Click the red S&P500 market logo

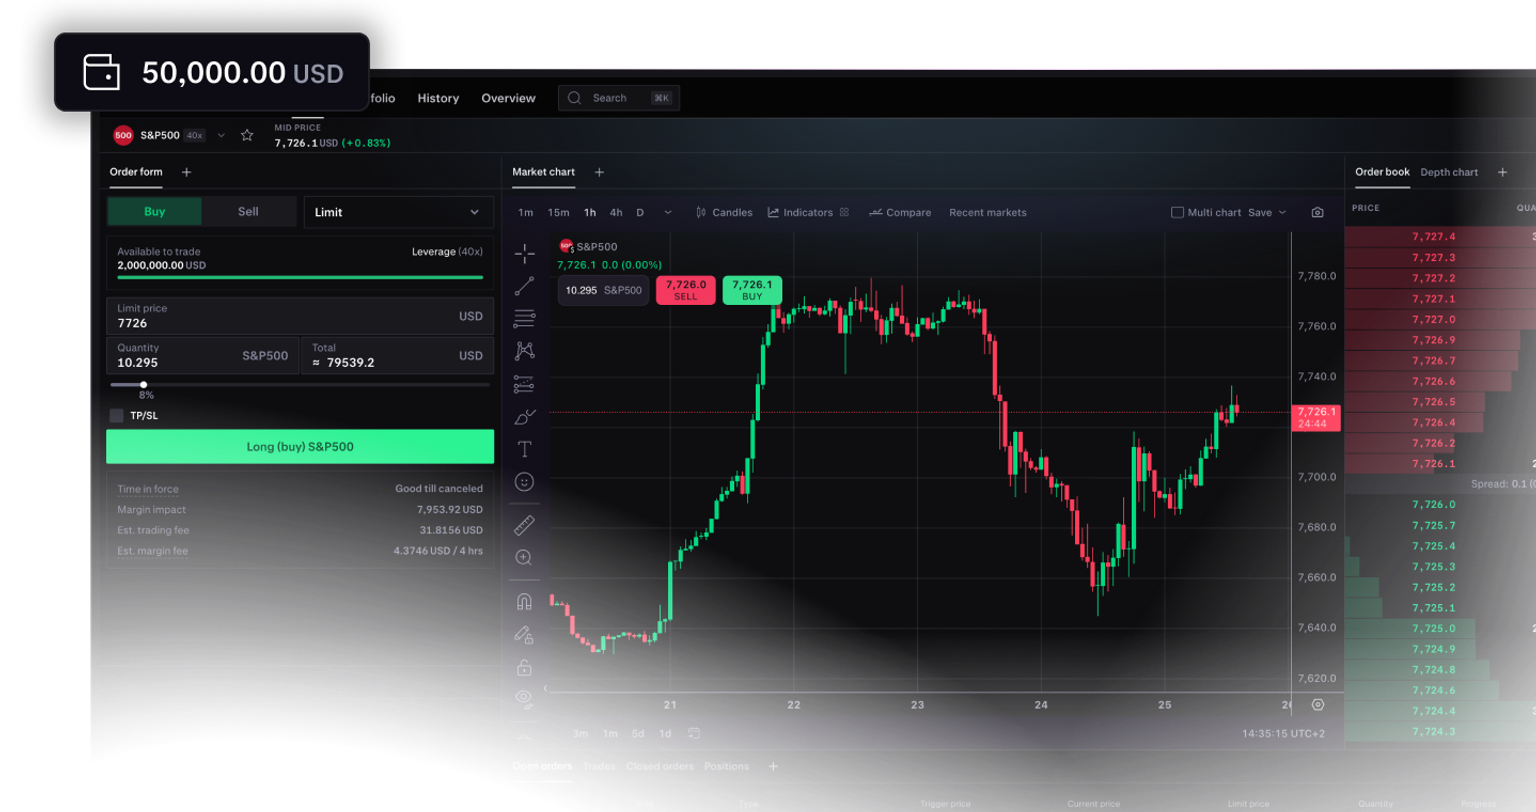[x=123, y=135]
